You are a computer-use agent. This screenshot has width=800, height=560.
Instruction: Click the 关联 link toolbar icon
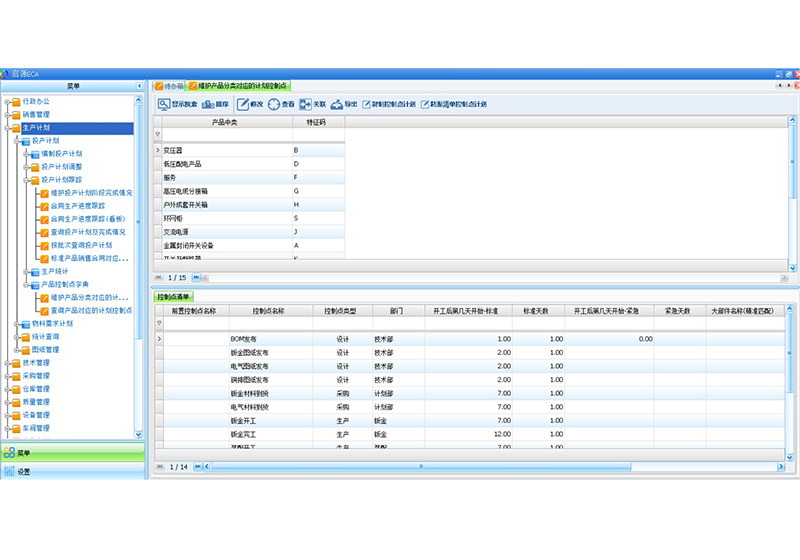click(305, 105)
